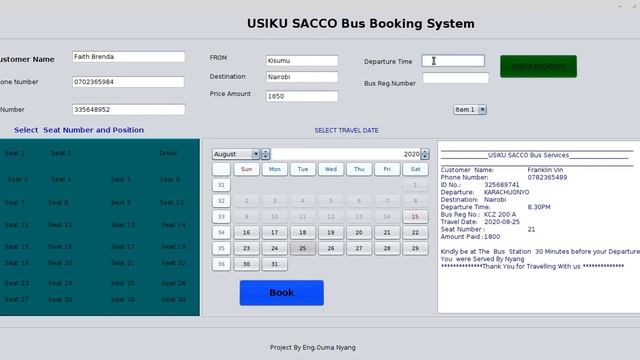The height and width of the screenshot is (360, 640).
Task: Click the receipt's Franklin Vin customer name
Action: click(545, 170)
